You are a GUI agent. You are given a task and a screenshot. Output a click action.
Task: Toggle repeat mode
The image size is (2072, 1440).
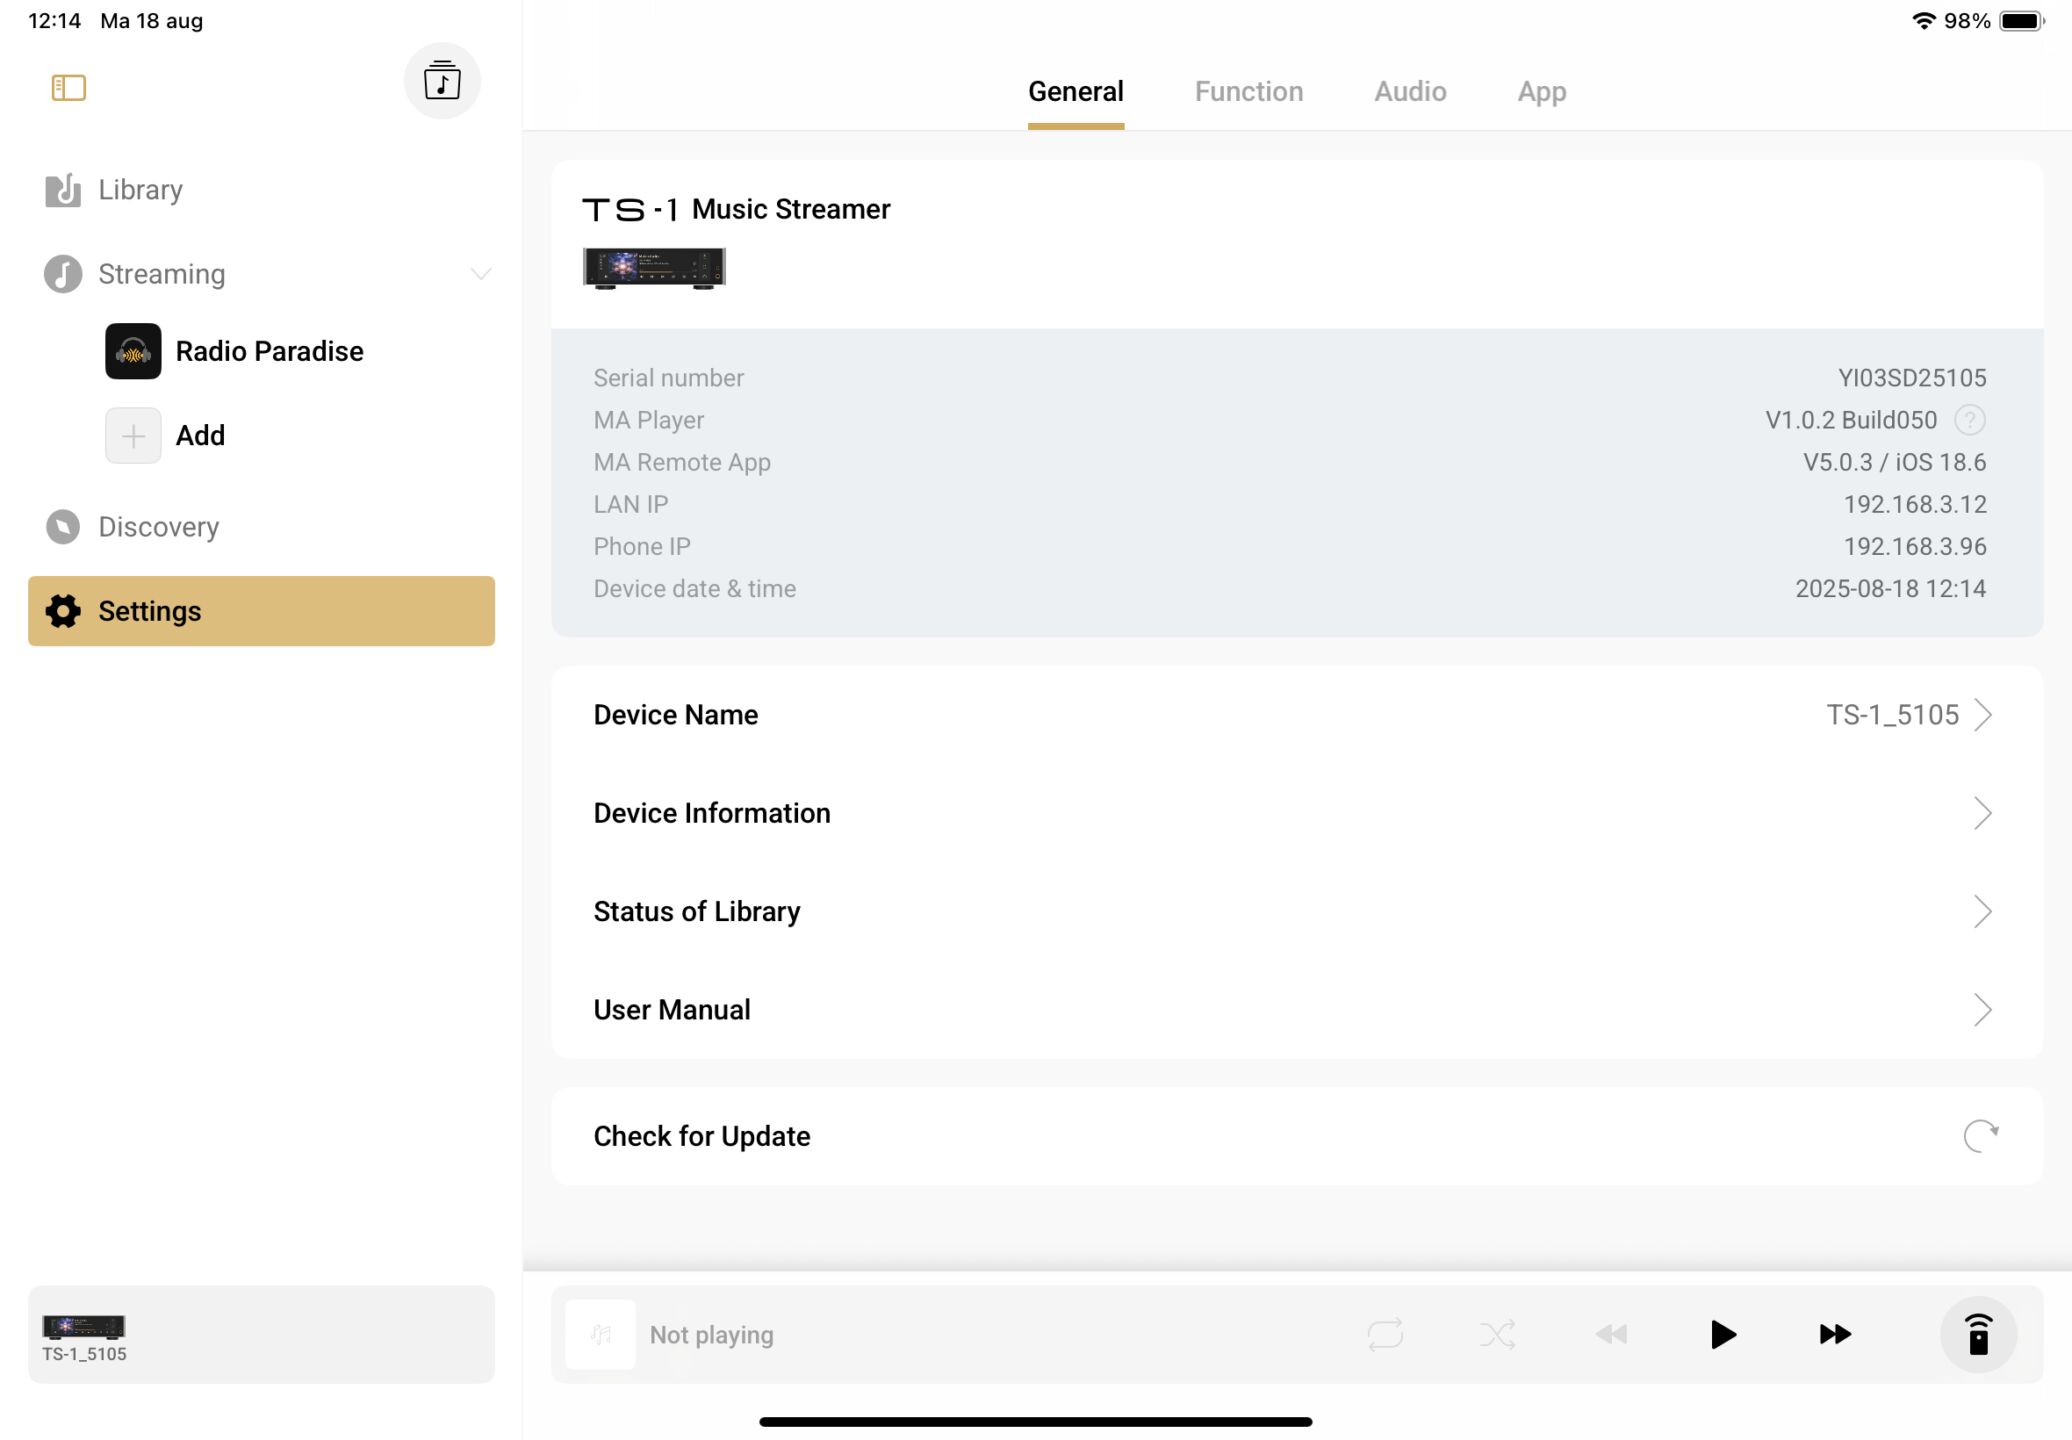pyautogui.click(x=1385, y=1334)
